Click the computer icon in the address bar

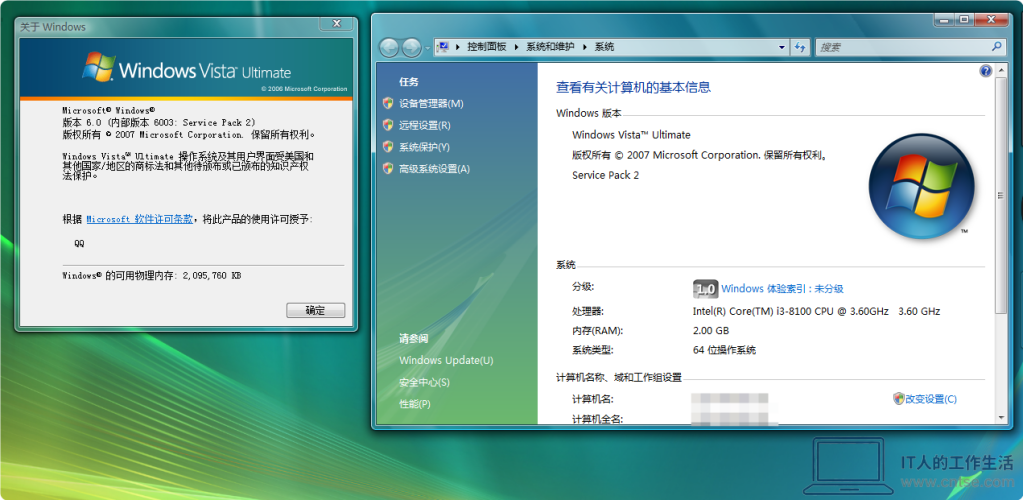click(x=443, y=47)
